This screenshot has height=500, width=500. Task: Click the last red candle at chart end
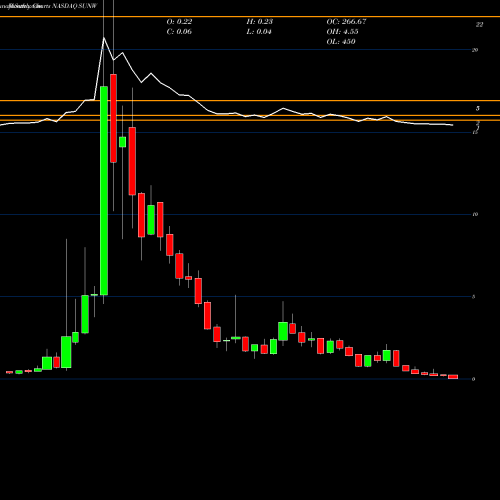[453, 377]
